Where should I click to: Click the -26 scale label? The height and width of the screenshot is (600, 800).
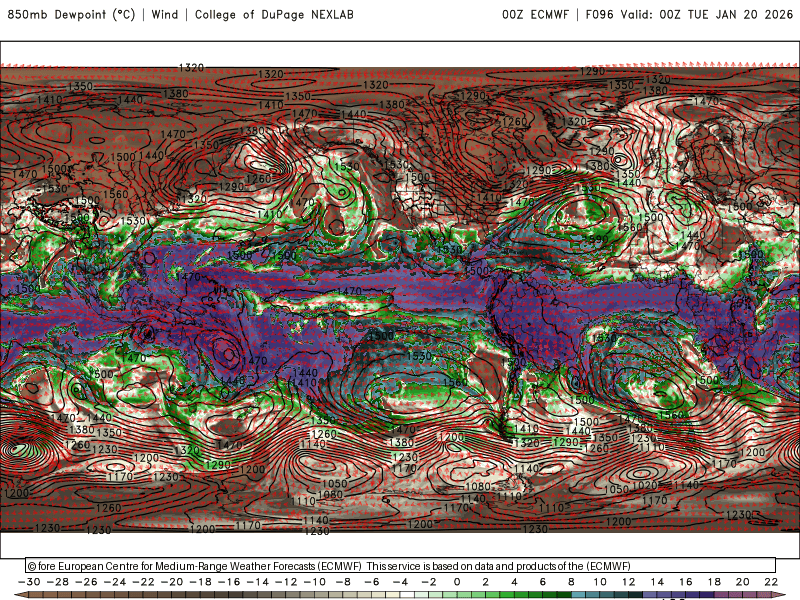tap(86, 582)
